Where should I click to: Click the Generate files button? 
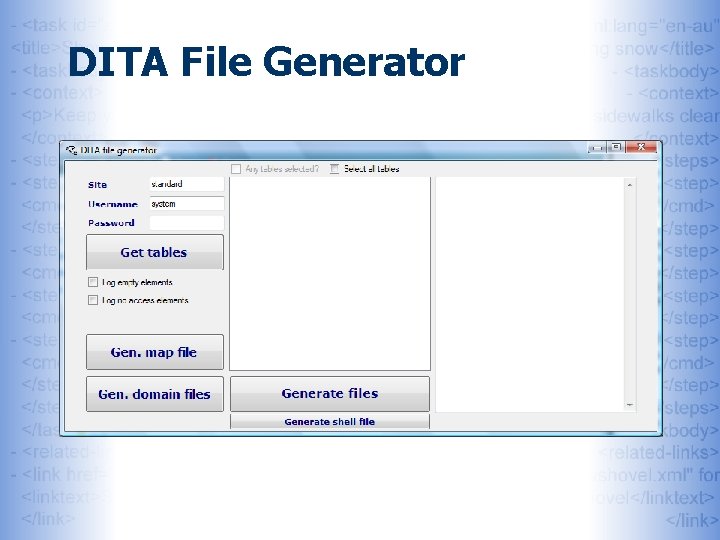[x=330, y=394]
